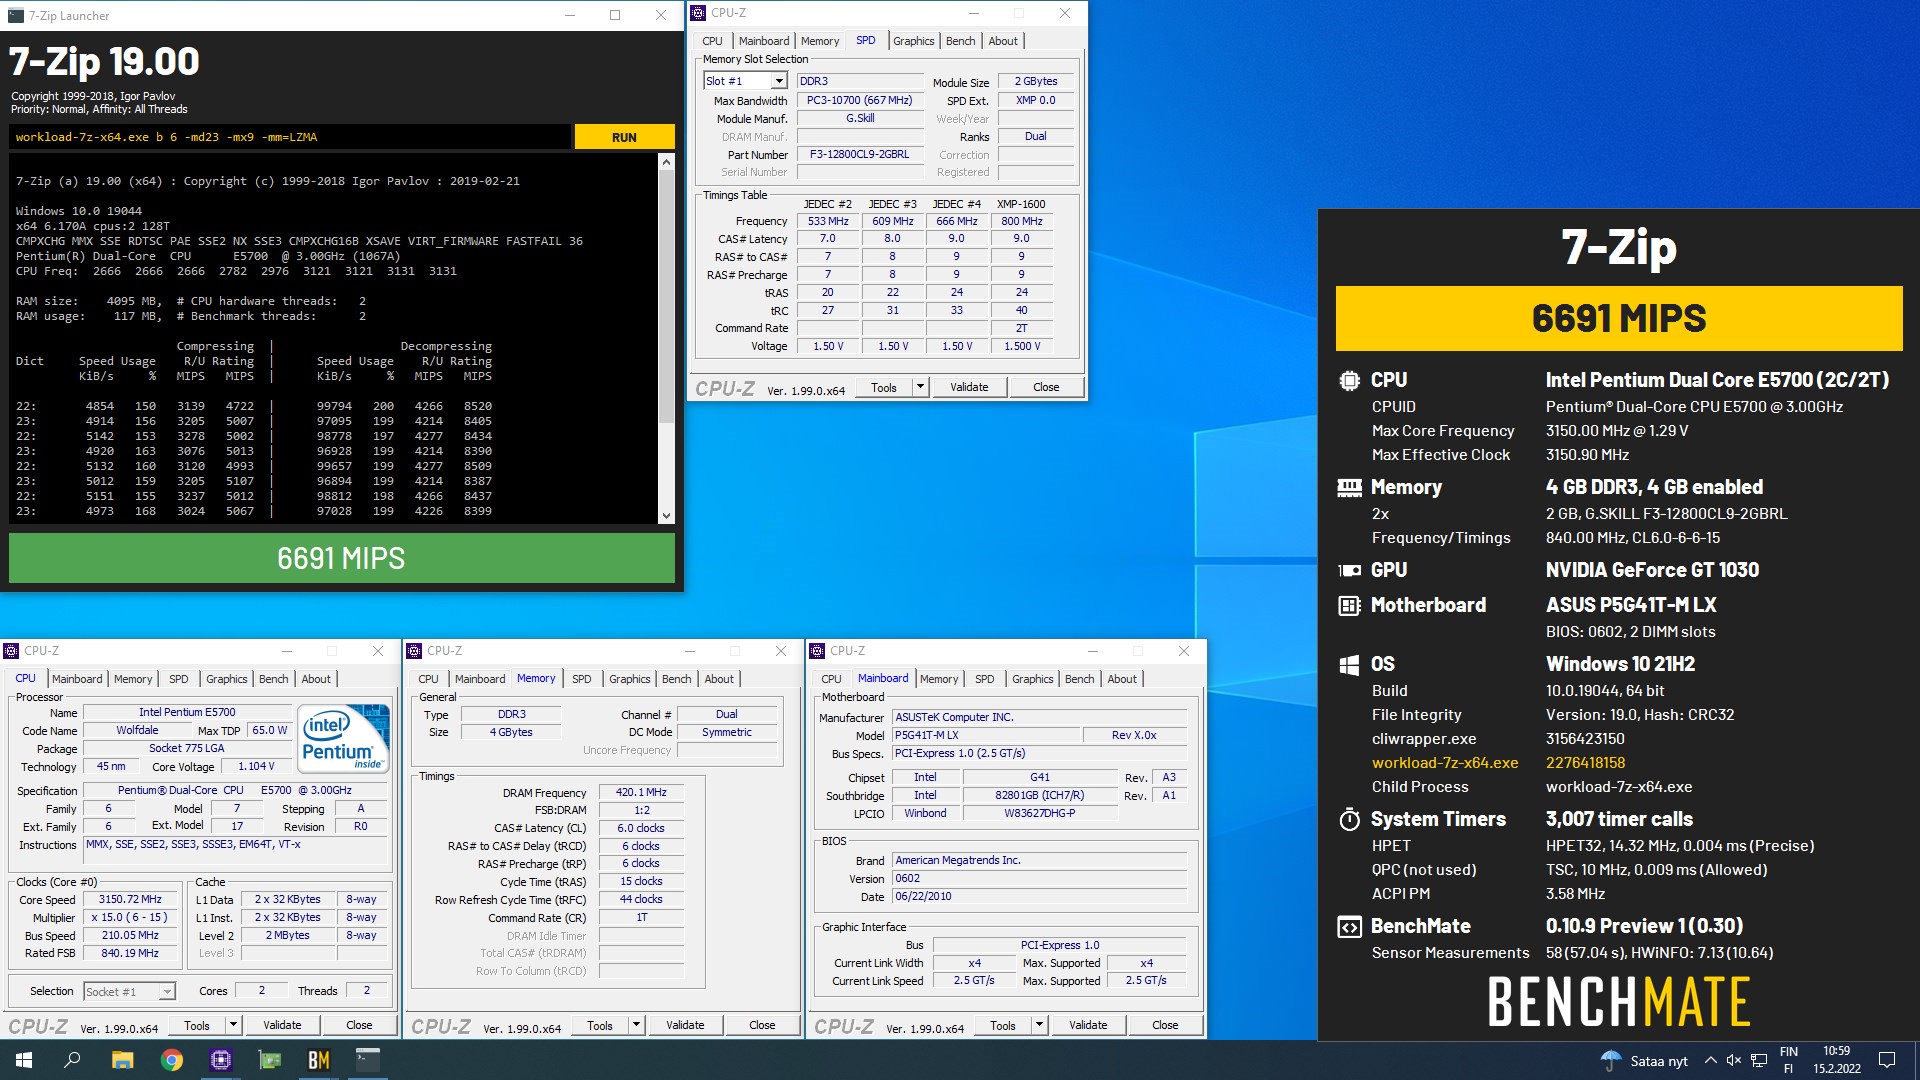This screenshot has height=1080, width=1920.
Task: Click CPU-Z Memory window title icon
Action: coord(414,651)
